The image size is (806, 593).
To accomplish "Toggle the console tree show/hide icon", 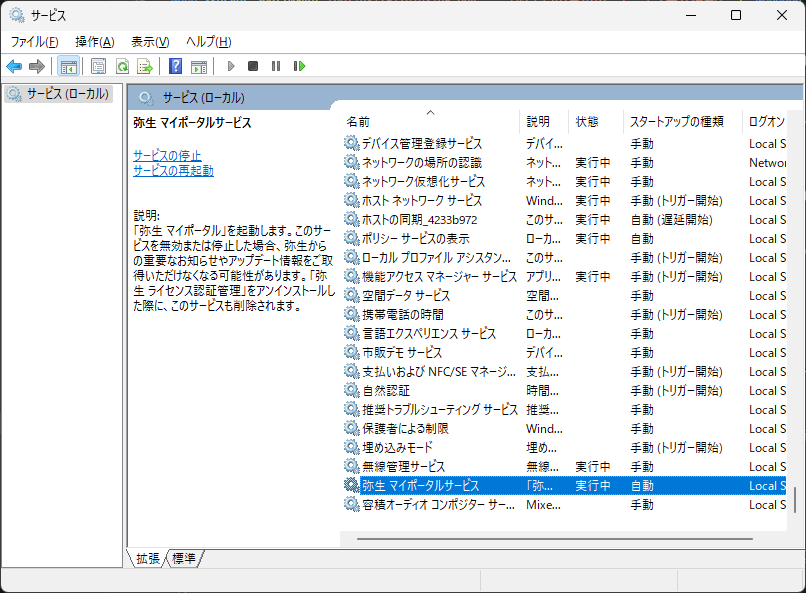I will [68, 66].
